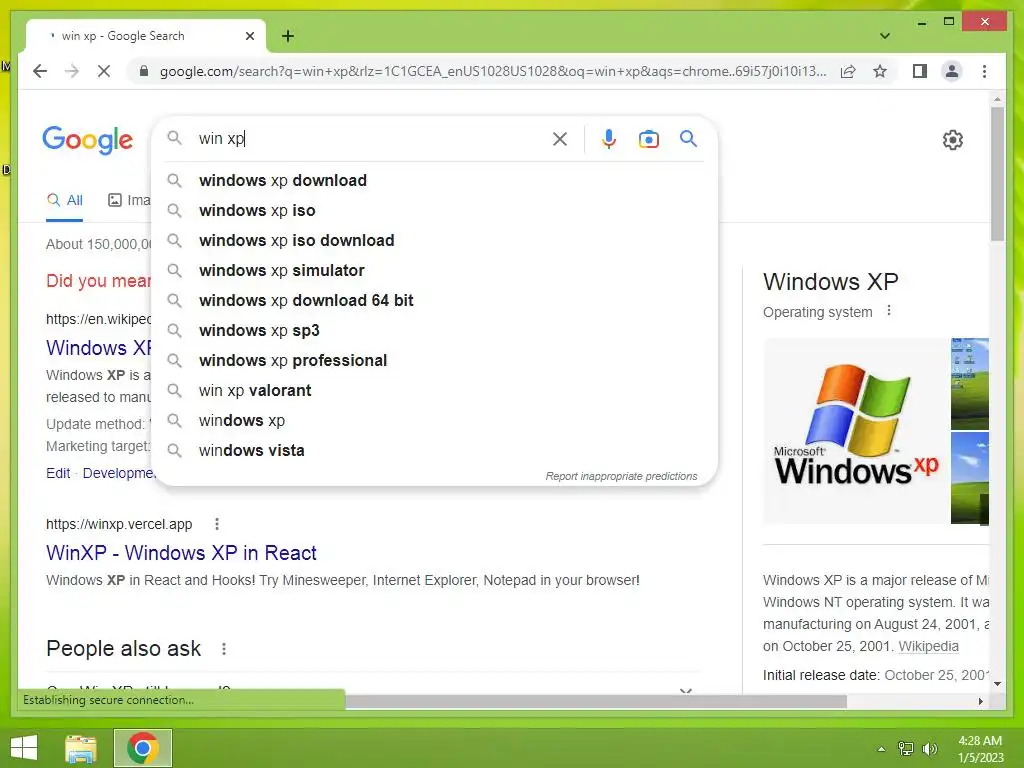This screenshot has width=1024, height=768.
Task: Open File Explorer from taskbar
Action: 81,748
